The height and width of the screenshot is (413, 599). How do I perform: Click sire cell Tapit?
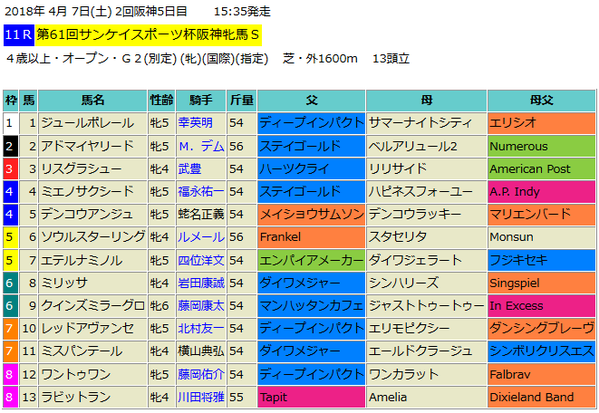[x=311, y=397]
